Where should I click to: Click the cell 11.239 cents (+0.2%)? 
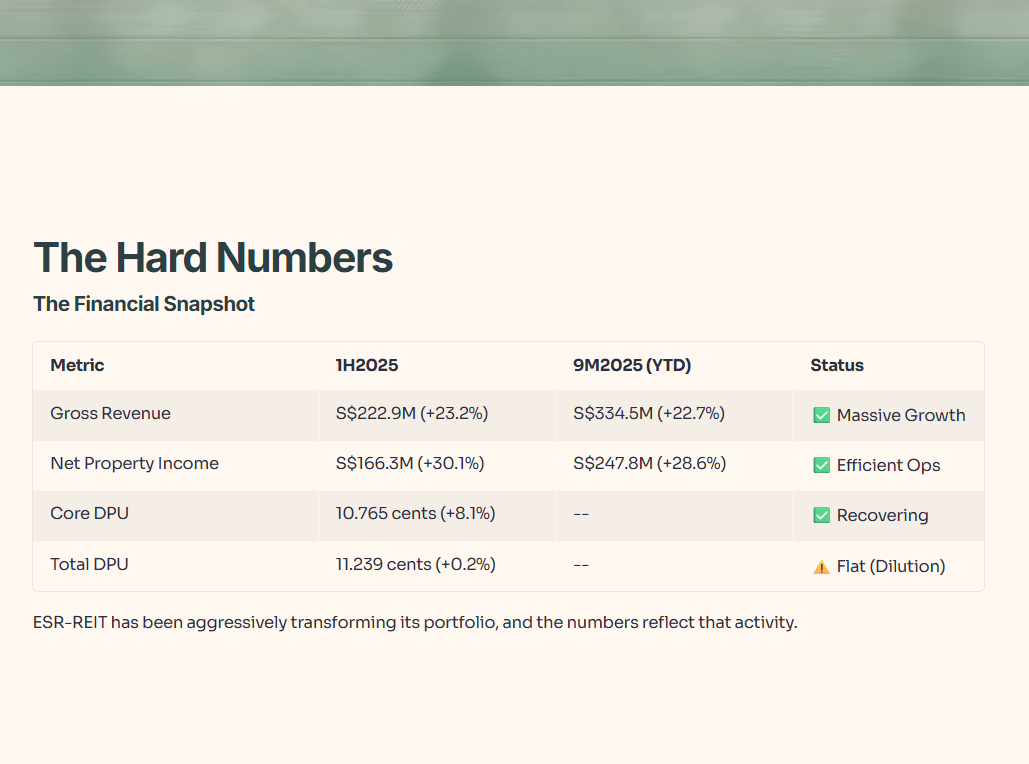415,564
